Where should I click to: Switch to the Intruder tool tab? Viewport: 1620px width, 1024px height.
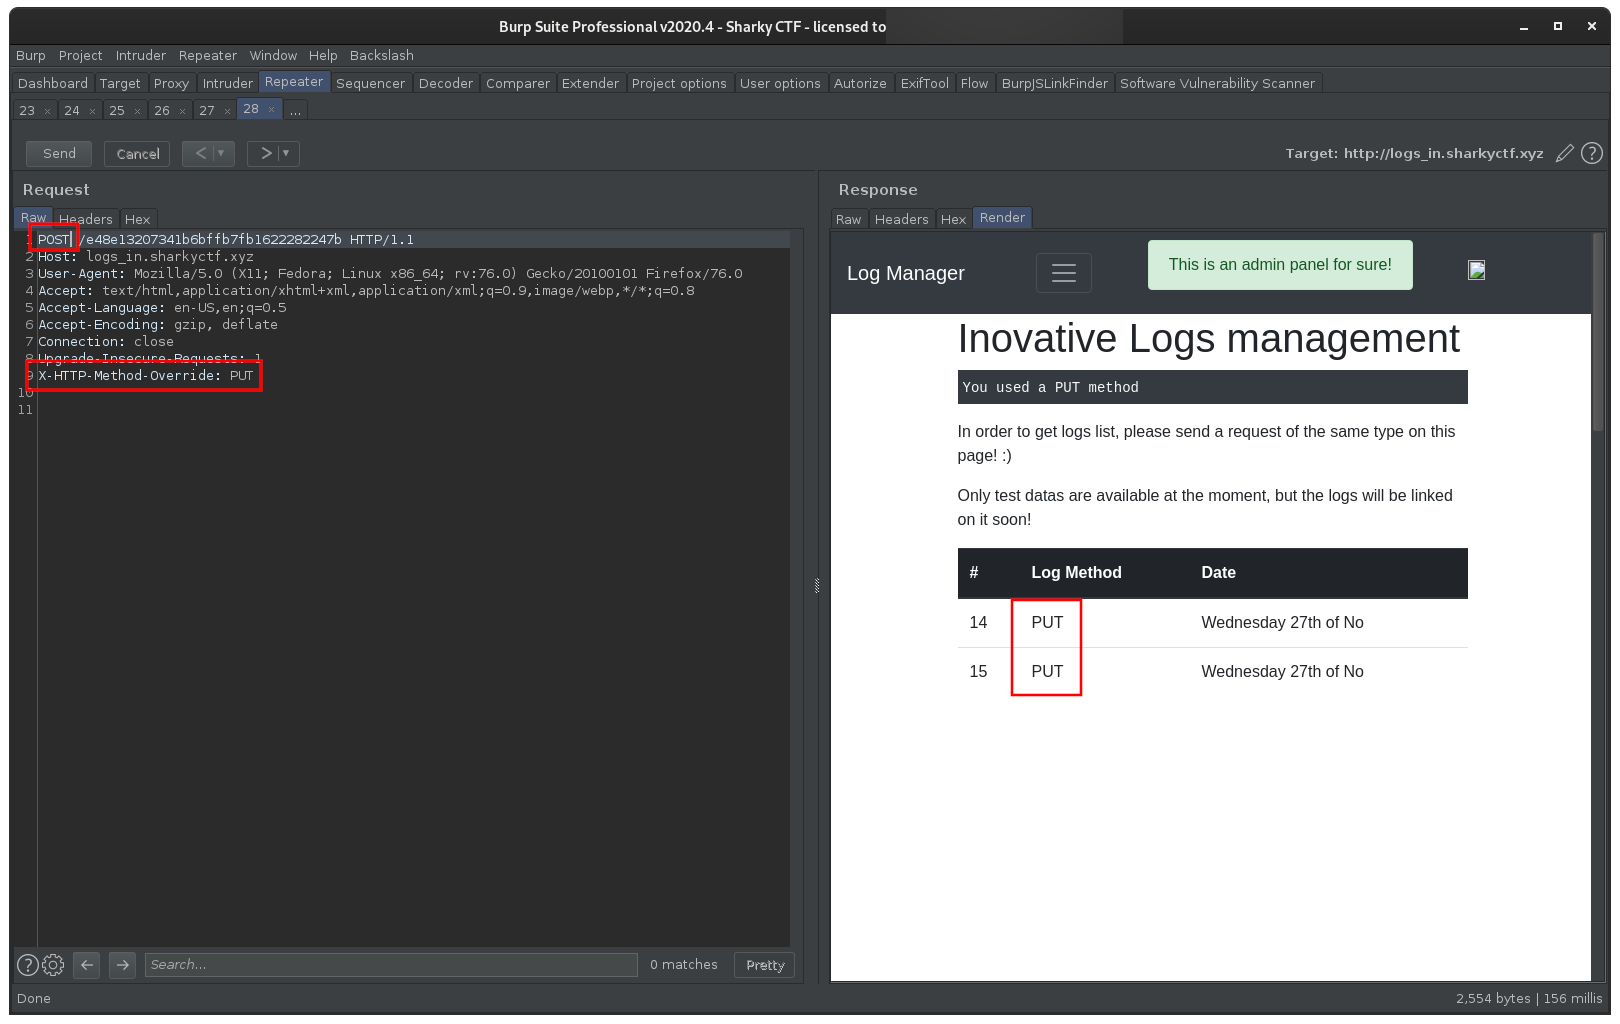click(x=228, y=84)
